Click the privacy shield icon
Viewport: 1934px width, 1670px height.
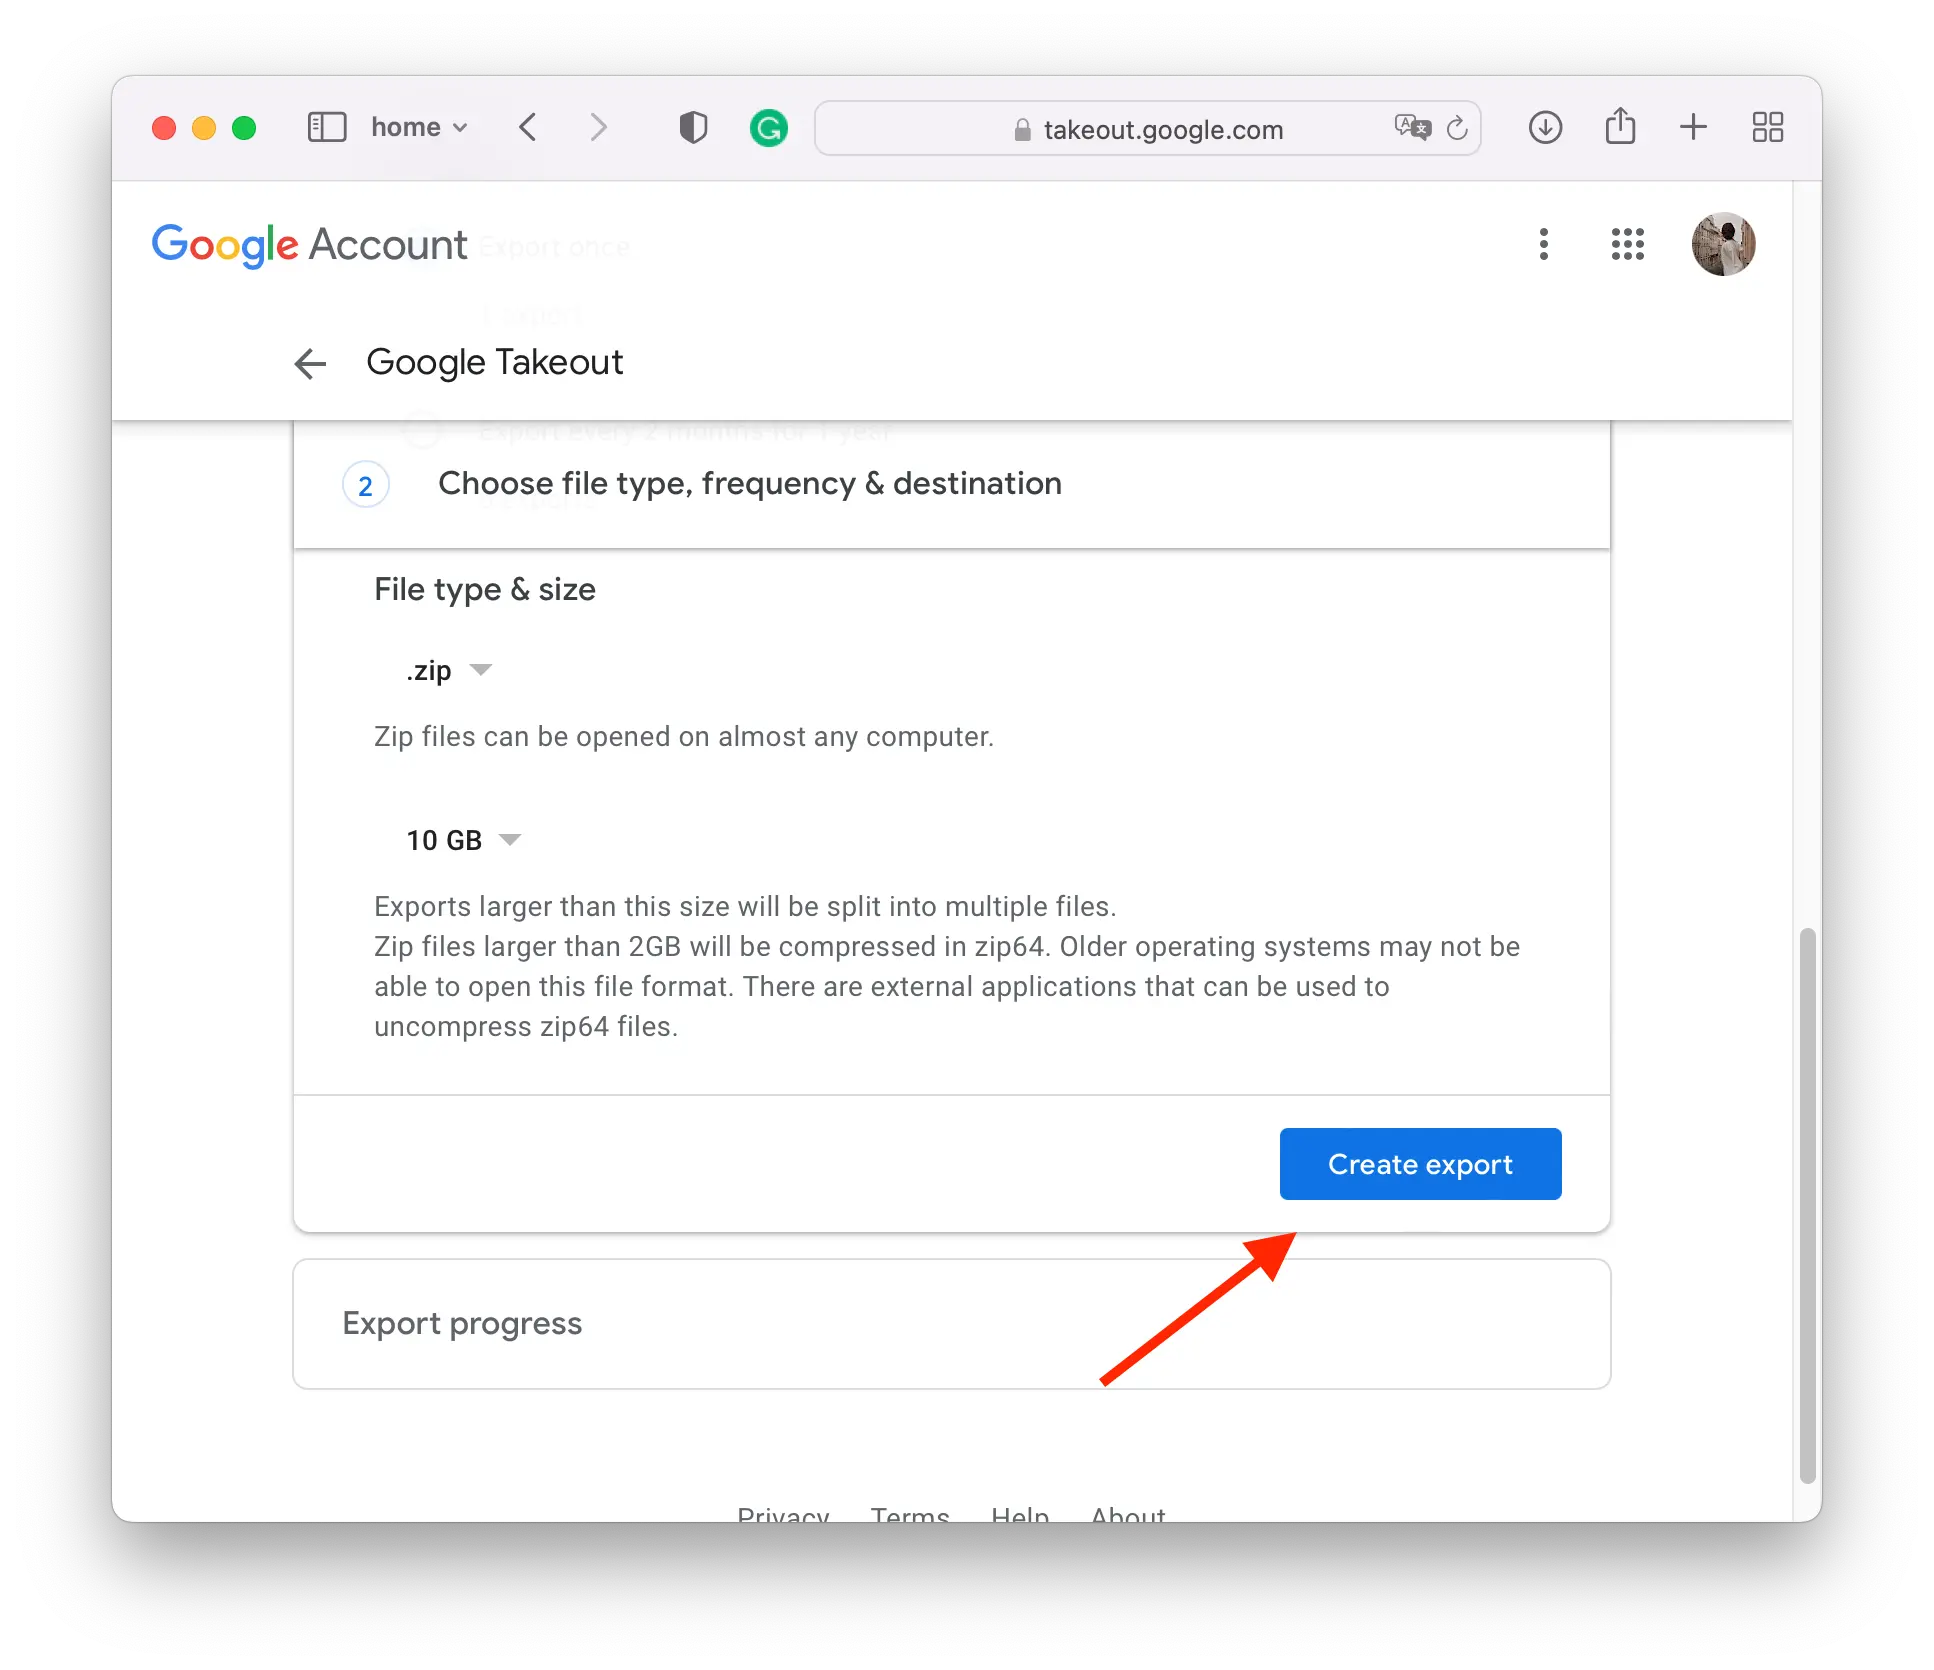click(693, 128)
